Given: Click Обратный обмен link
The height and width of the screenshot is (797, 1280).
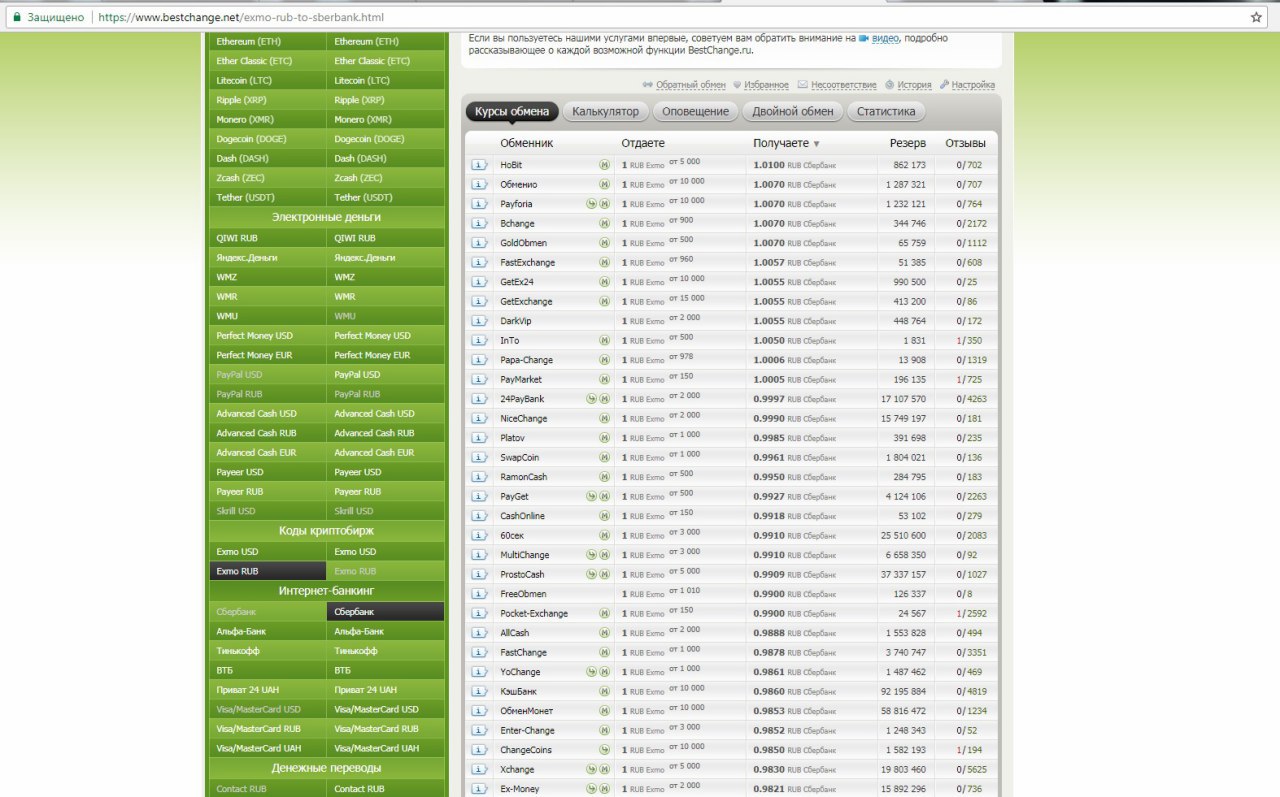Looking at the screenshot, I should click(x=691, y=85).
